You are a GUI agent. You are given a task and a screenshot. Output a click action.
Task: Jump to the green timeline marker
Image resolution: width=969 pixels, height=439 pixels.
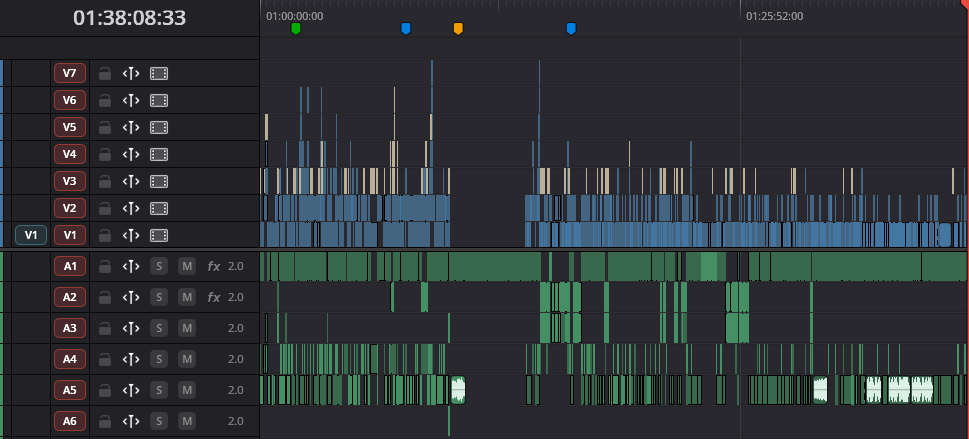pos(295,28)
